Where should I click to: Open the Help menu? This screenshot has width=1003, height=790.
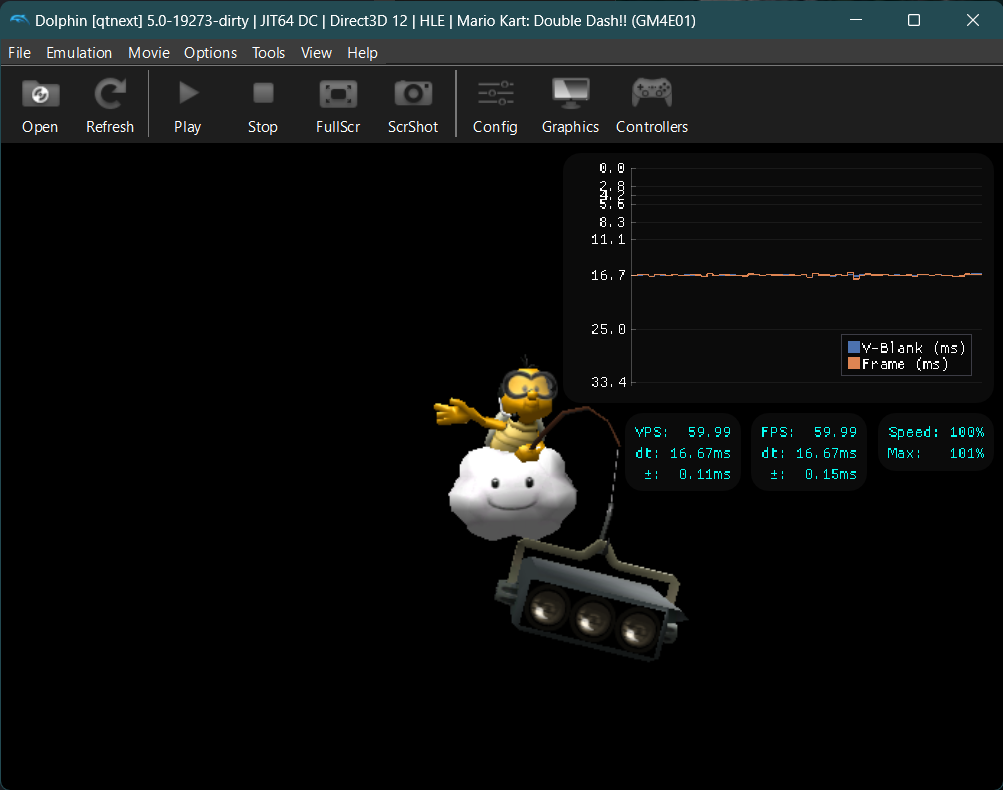362,52
